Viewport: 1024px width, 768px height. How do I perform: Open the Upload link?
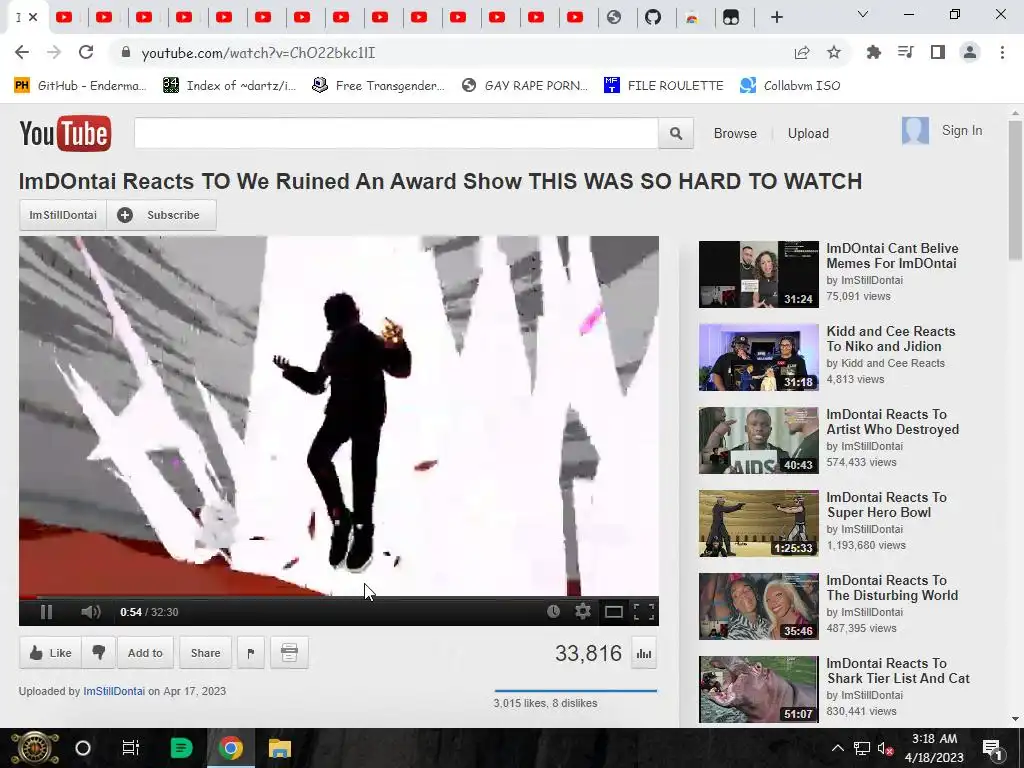[x=808, y=133]
